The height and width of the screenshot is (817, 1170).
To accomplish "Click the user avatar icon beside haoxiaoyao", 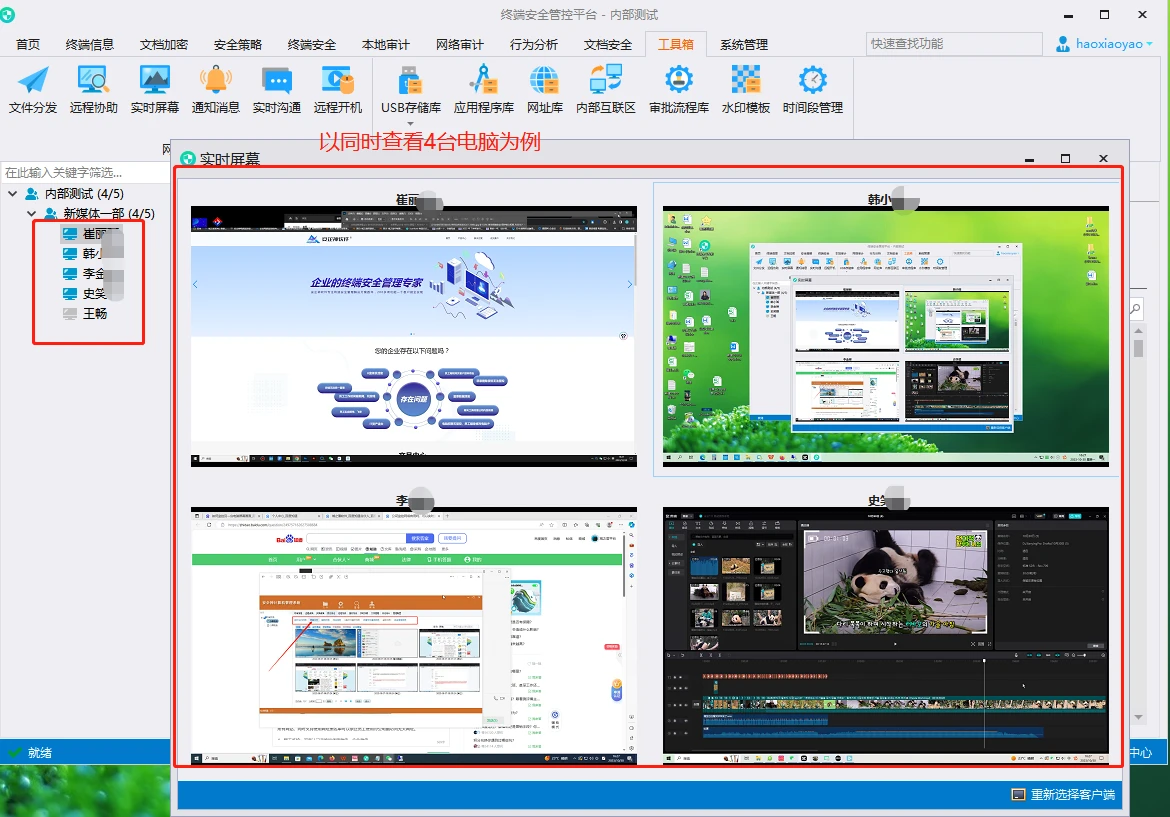I will tap(1063, 44).
